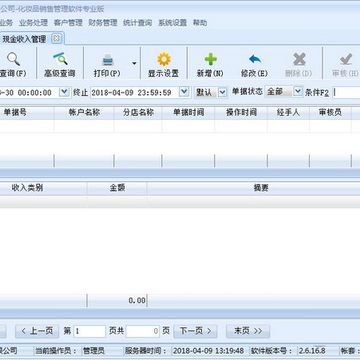The image size is (360, 360).
Task: Open Display Settings (显示设置) gear icon
Action: point(164,59)
